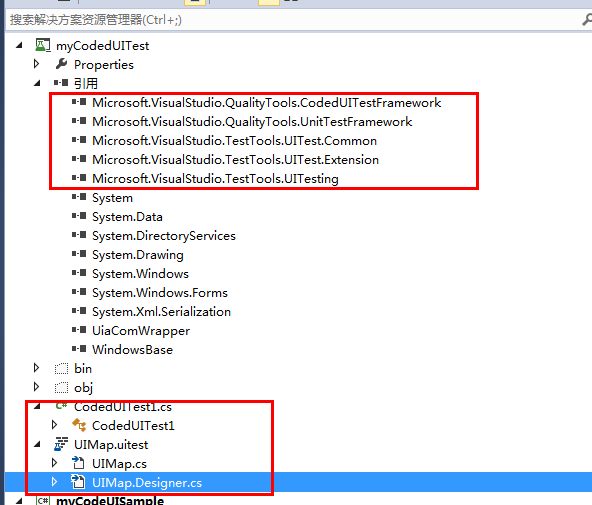Image resolution: width=592 pixels, height=505 pixels.
Task: Expand the UIMap.Designer.cs node
Action: pyautogui.click(x=54, y=482)
